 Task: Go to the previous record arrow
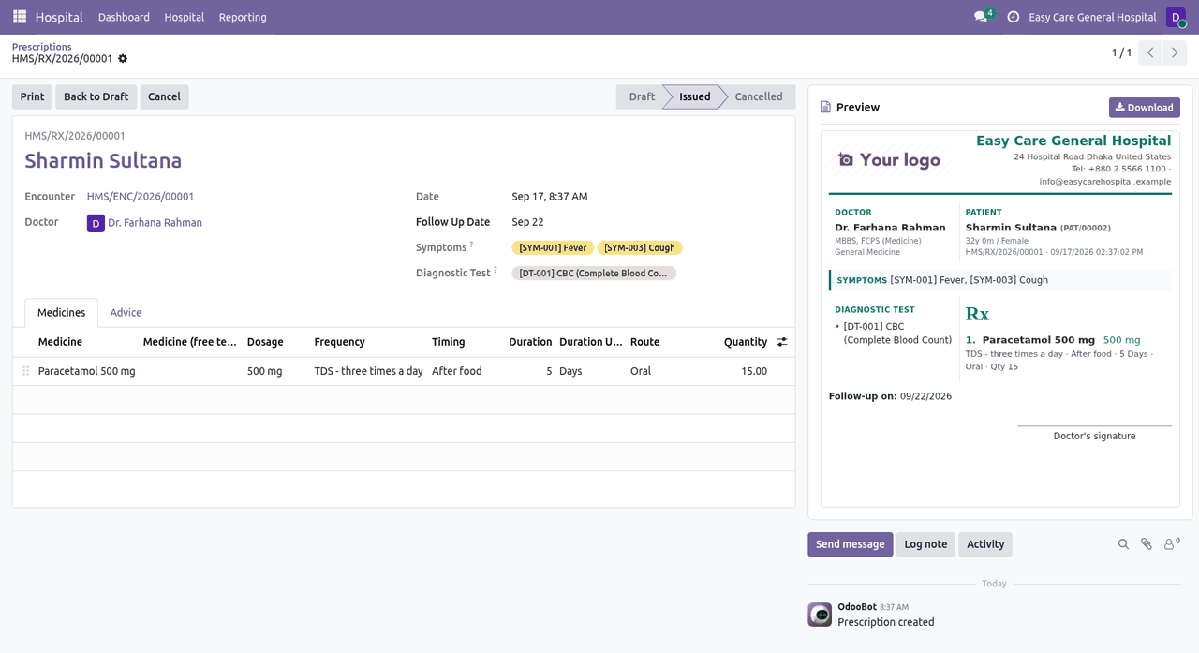[1150, 53]
